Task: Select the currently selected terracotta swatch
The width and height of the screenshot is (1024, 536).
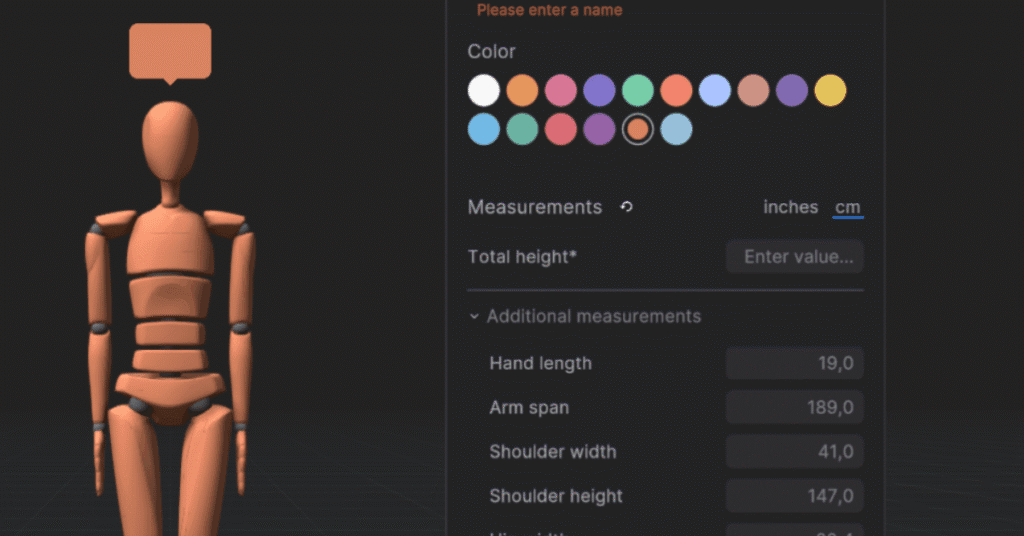Action: coord(637,129)
